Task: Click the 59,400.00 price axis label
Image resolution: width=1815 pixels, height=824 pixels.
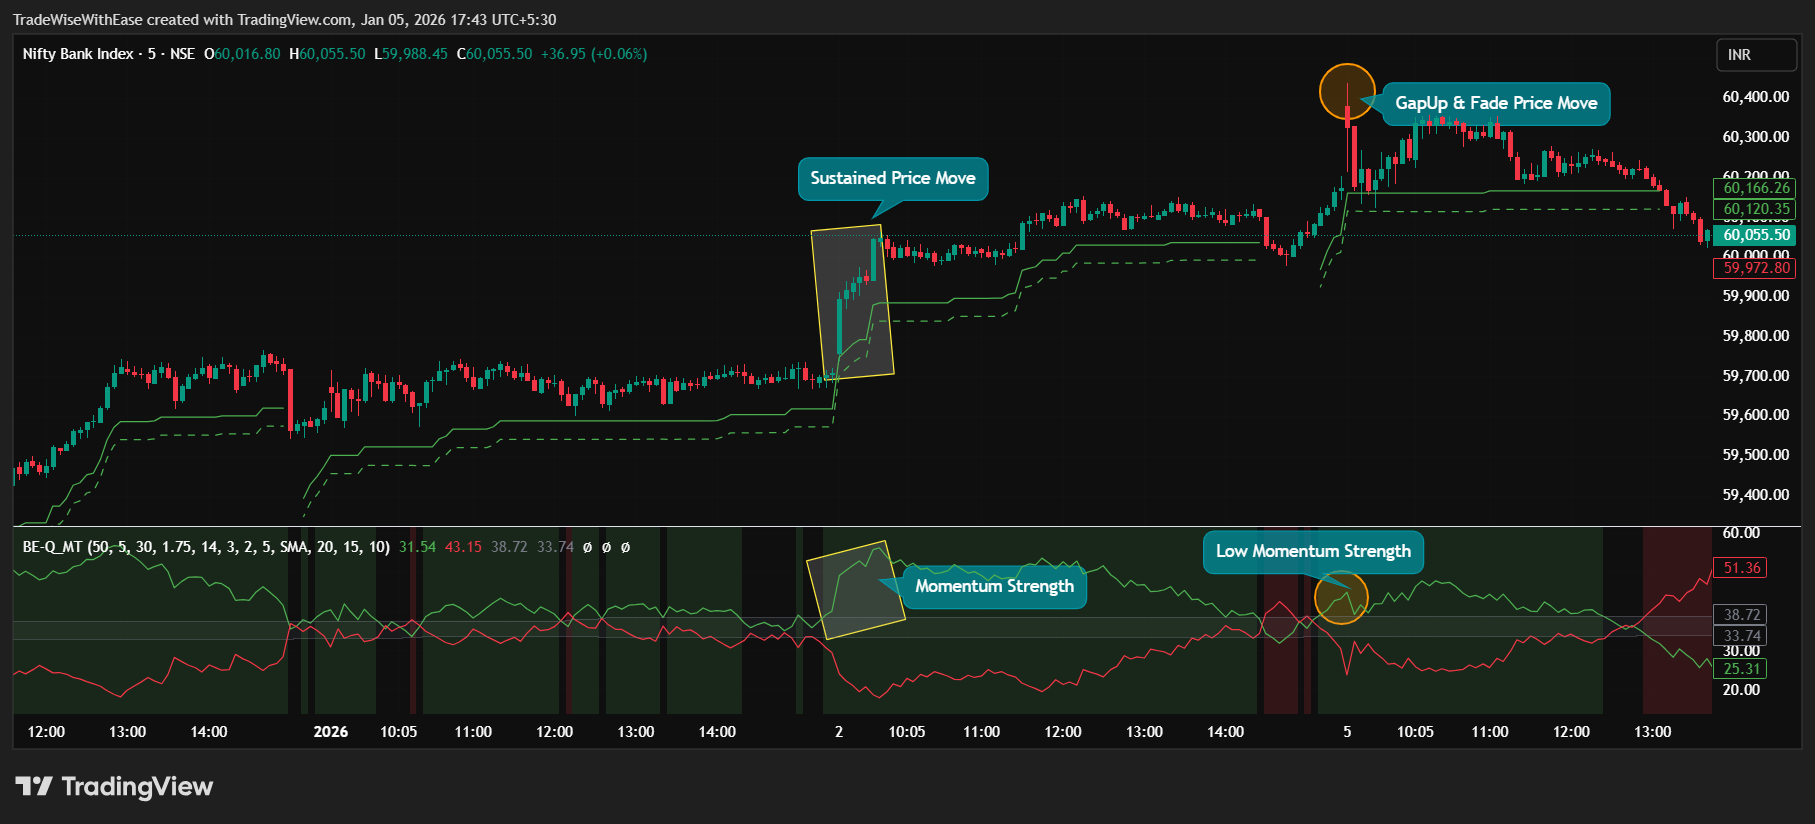Action: tap(1755, 495)
